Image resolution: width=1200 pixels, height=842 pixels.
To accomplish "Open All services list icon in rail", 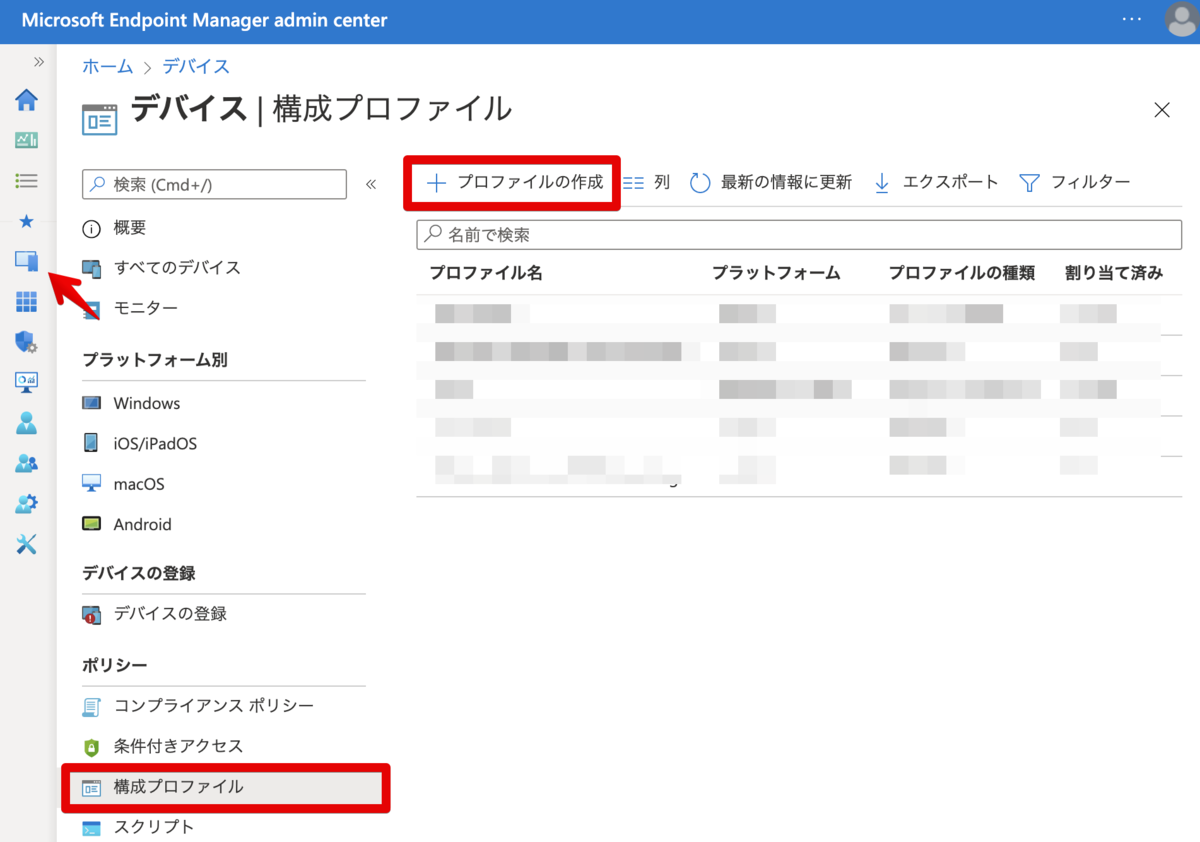I will click(27, 181).
